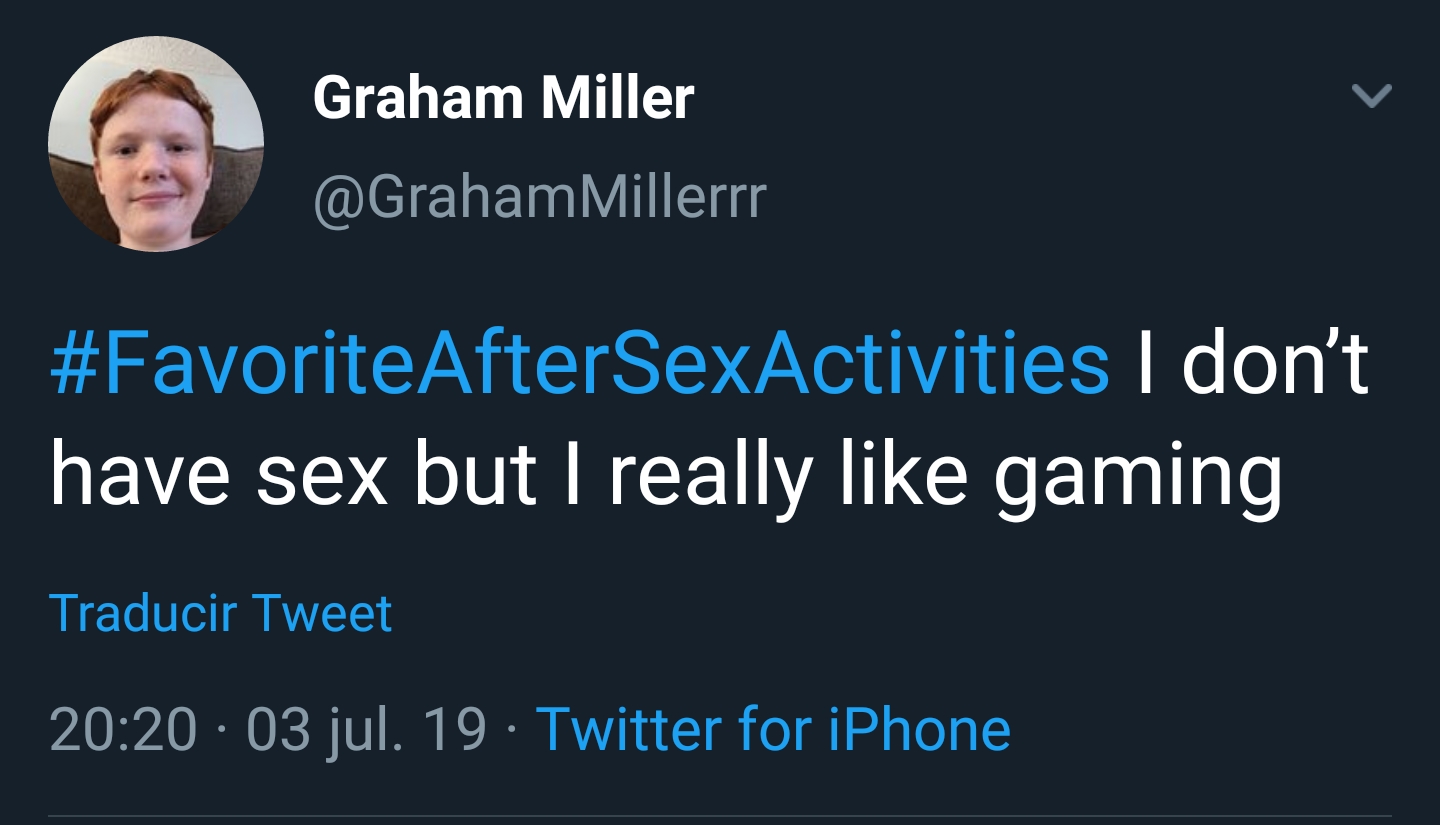Click the word "Miller" in the display name
The height and width of the screenshot is (825, 1440).
[618, 98]
